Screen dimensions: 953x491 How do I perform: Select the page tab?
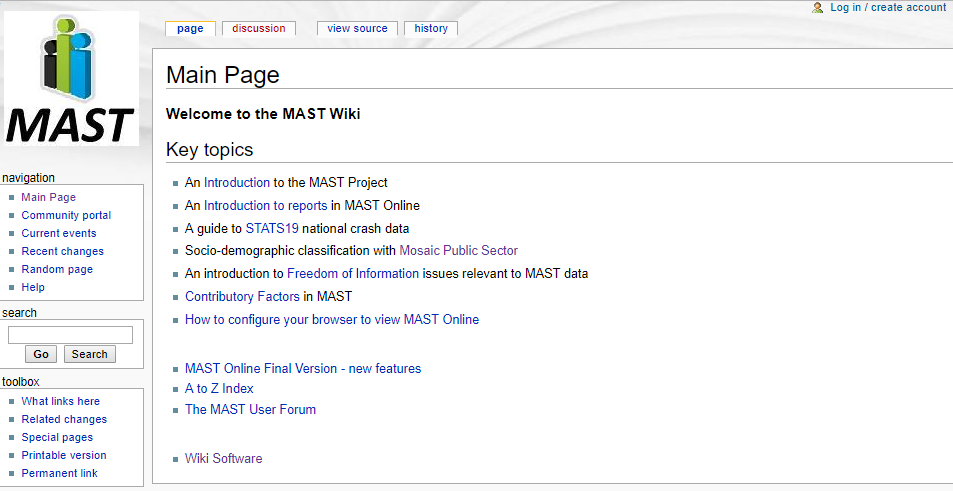coord(190,29)
